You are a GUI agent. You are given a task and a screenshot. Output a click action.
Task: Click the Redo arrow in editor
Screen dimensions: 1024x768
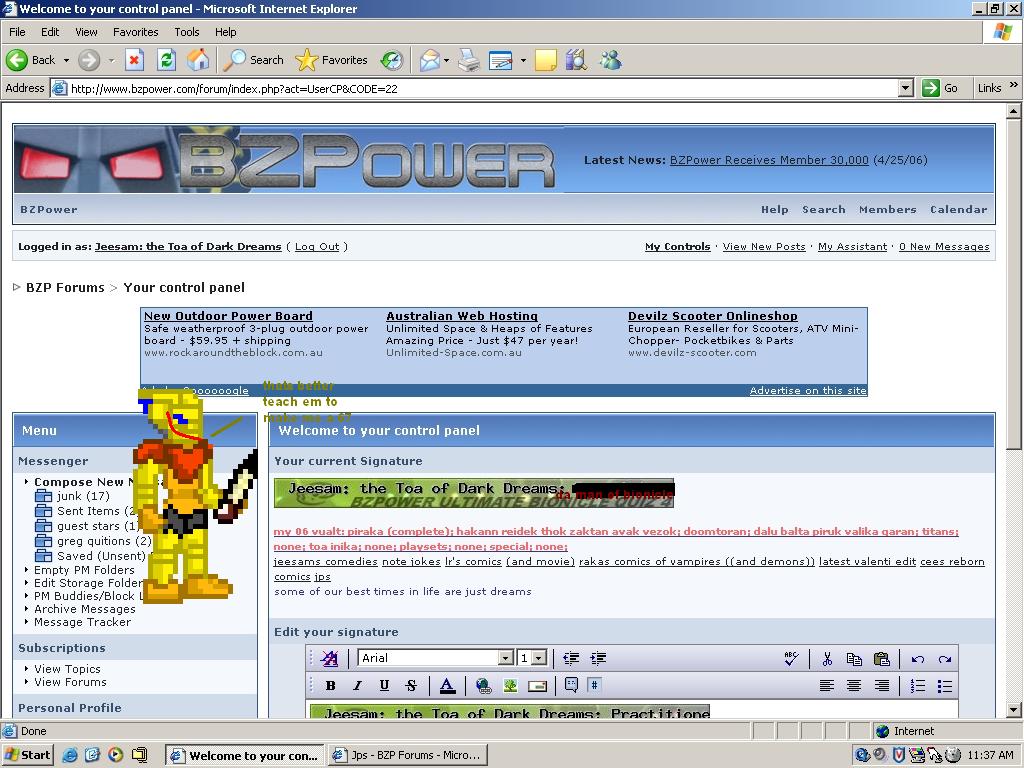[944, 658]
